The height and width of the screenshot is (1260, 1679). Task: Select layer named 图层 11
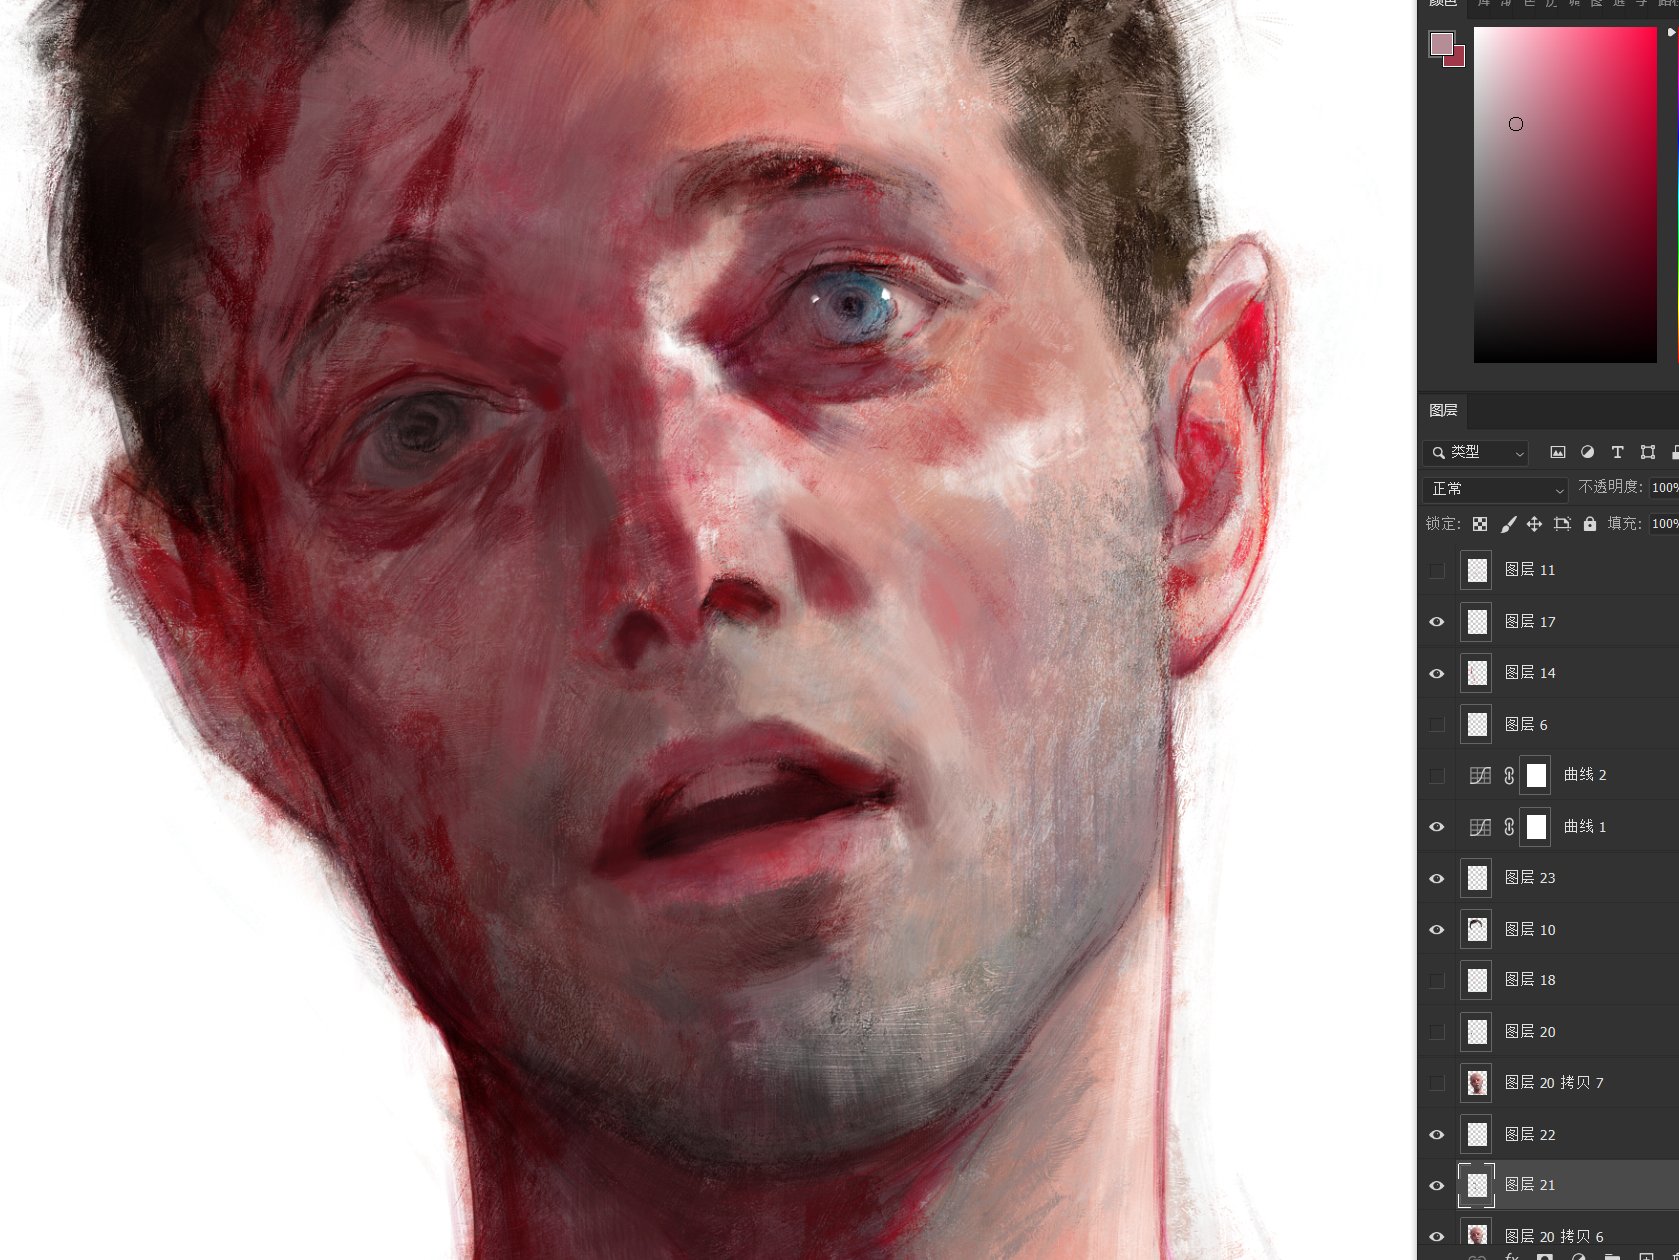point(1530,570)
